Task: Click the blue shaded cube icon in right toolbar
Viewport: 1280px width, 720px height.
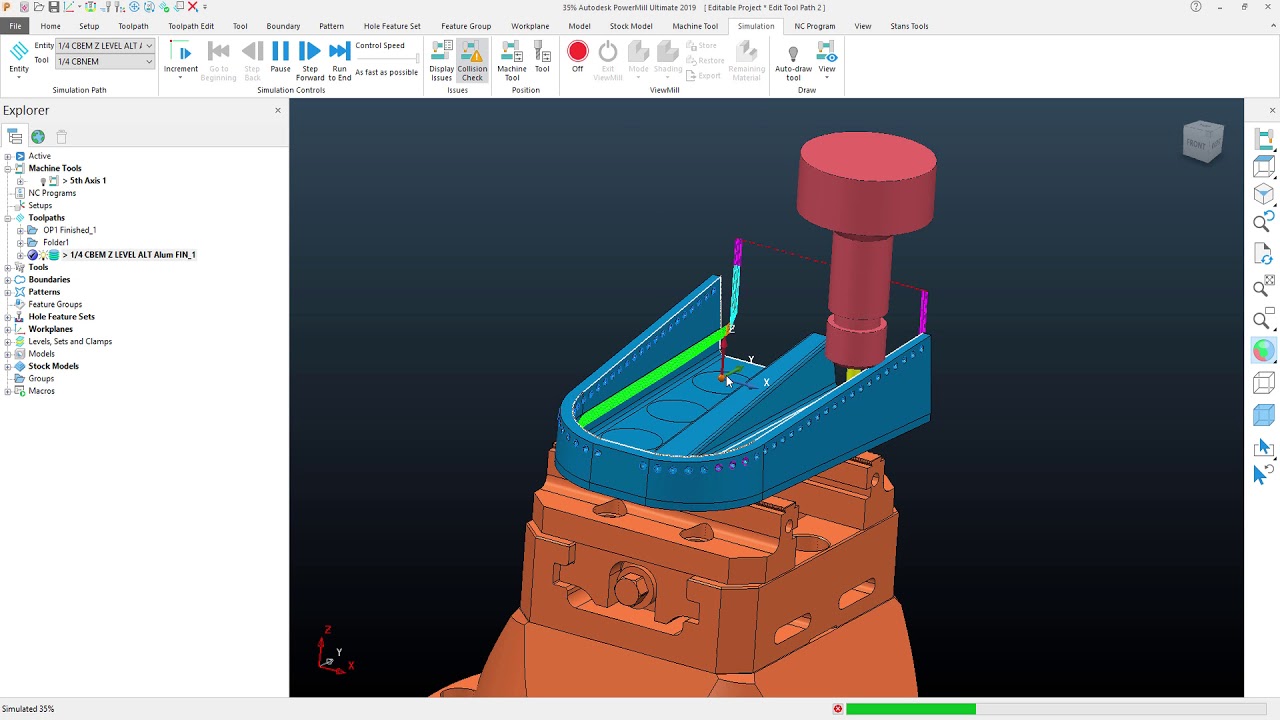Action: pyautogui.click(x=1264, y=415)
